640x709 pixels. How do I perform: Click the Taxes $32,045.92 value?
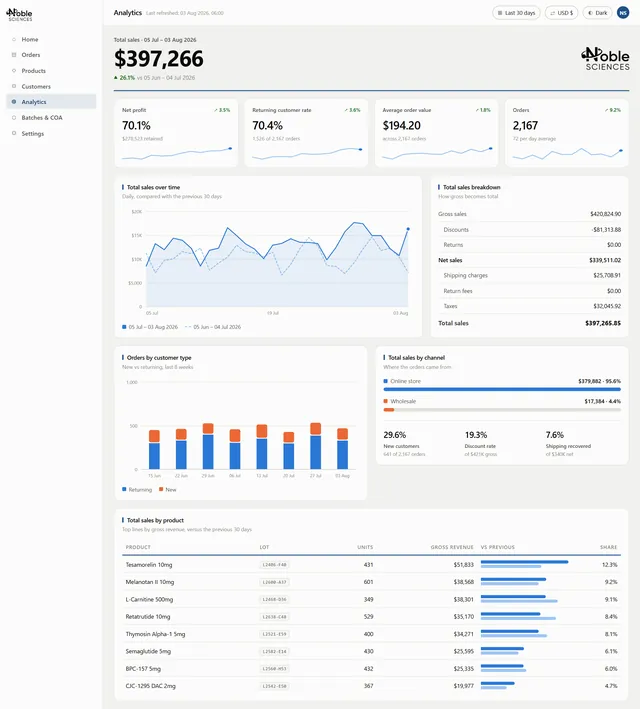click(607, 306)
